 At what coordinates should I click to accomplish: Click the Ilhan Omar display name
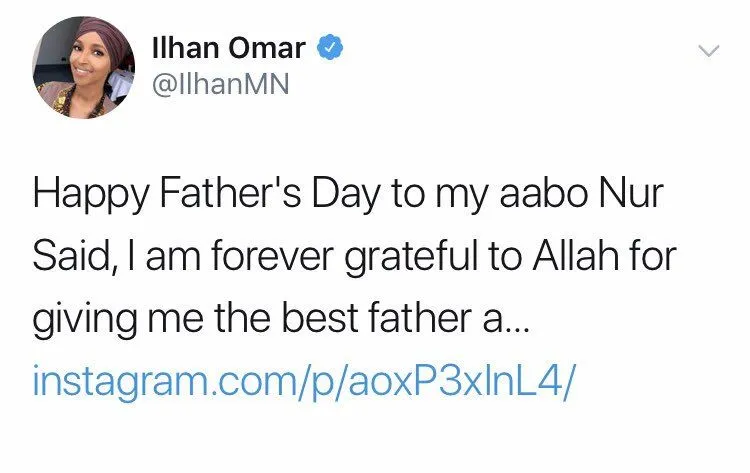pyautogui.click(x=230, y=47)
